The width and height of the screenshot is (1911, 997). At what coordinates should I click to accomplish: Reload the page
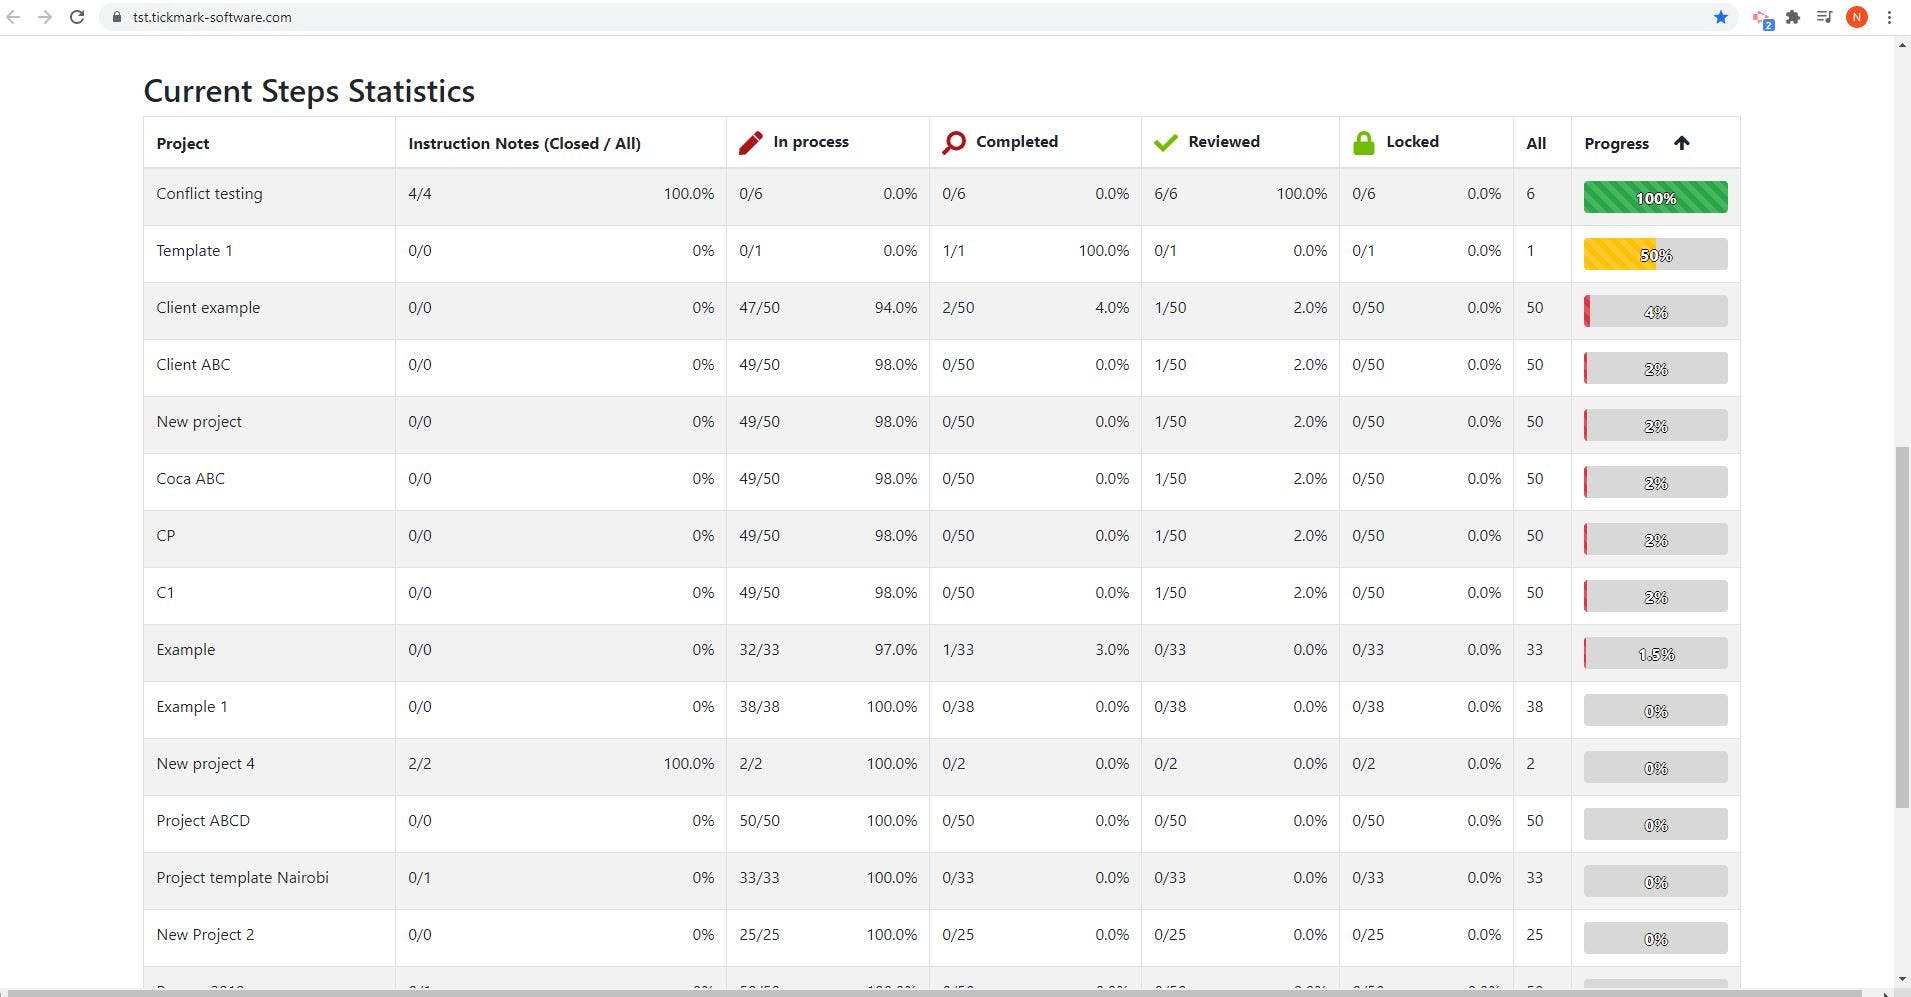tap(77, 17)
